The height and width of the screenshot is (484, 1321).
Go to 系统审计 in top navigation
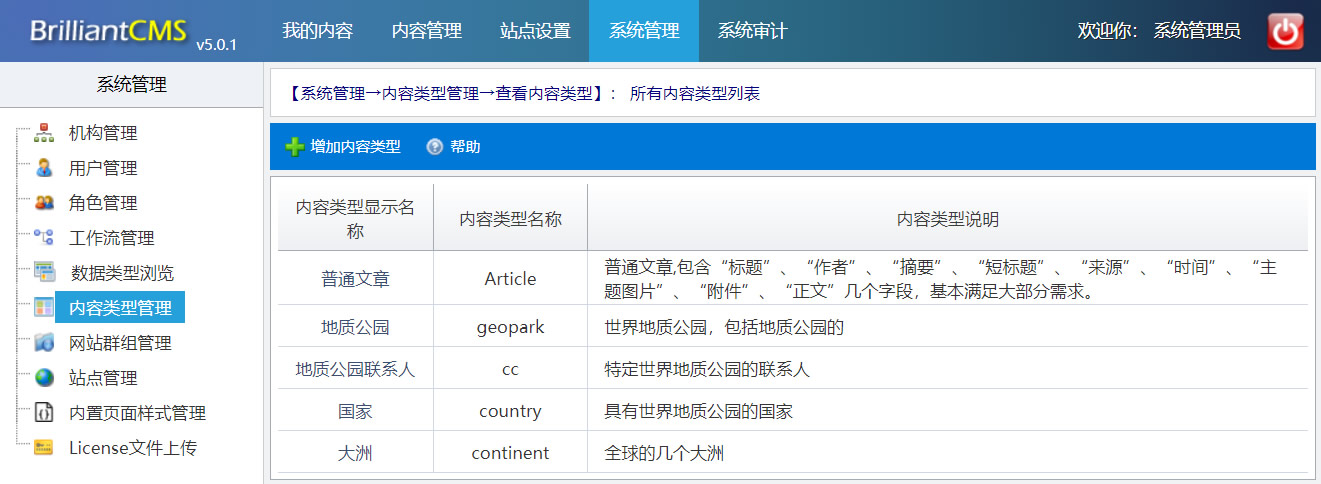coord(752,31)
